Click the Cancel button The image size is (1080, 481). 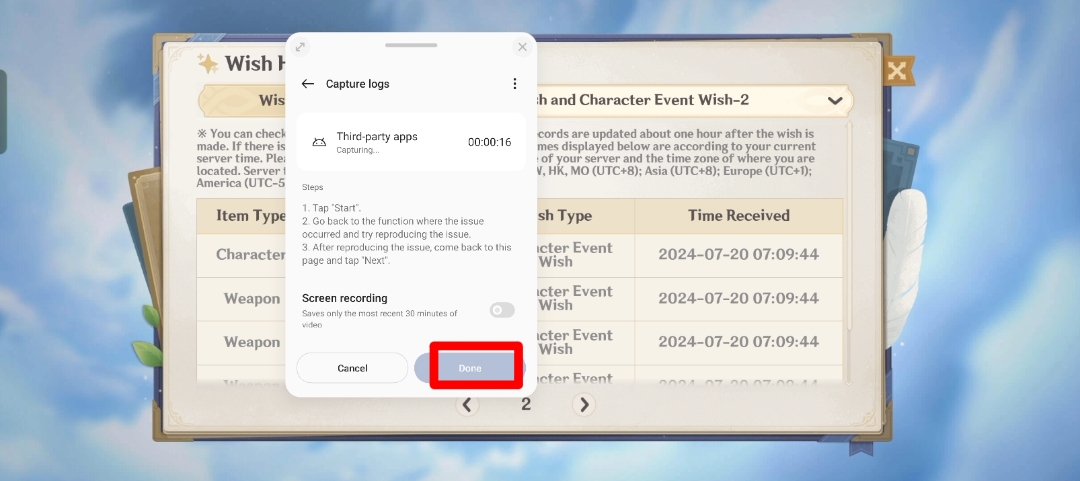(352, 368)
